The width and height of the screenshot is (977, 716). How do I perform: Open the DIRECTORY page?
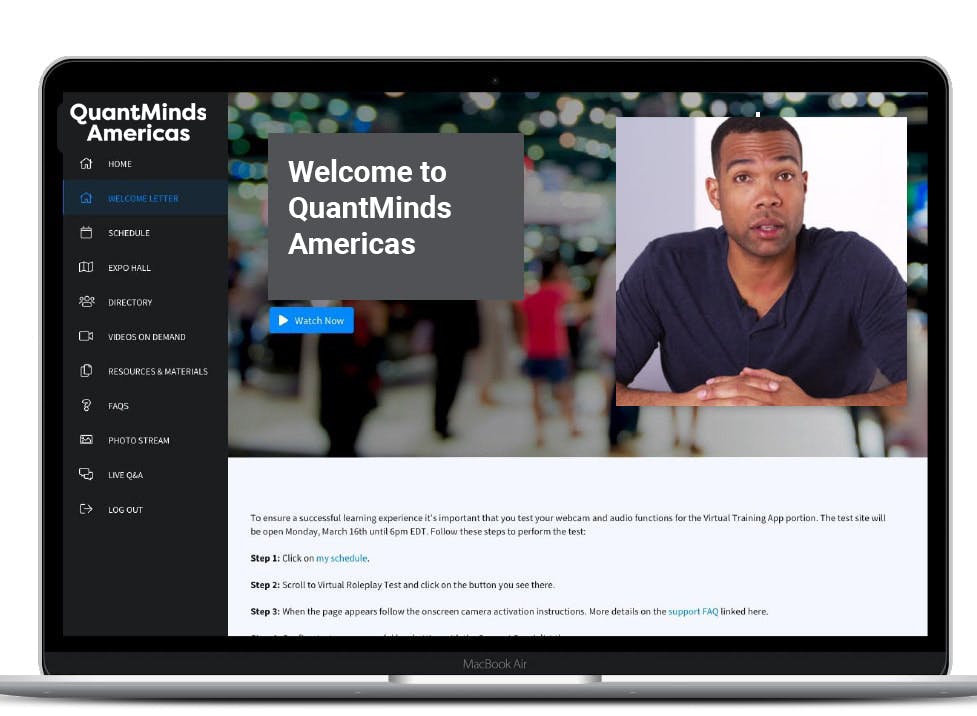tap(130, 302)
